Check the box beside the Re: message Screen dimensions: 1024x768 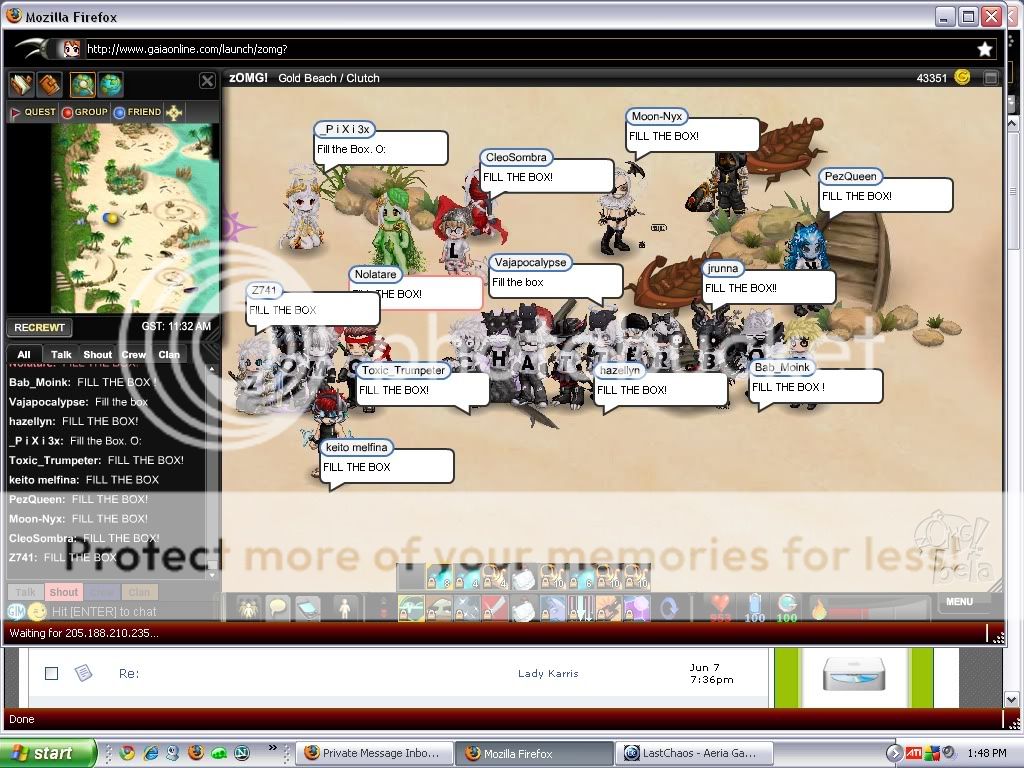pyautogui.click(x=51, y=674)
